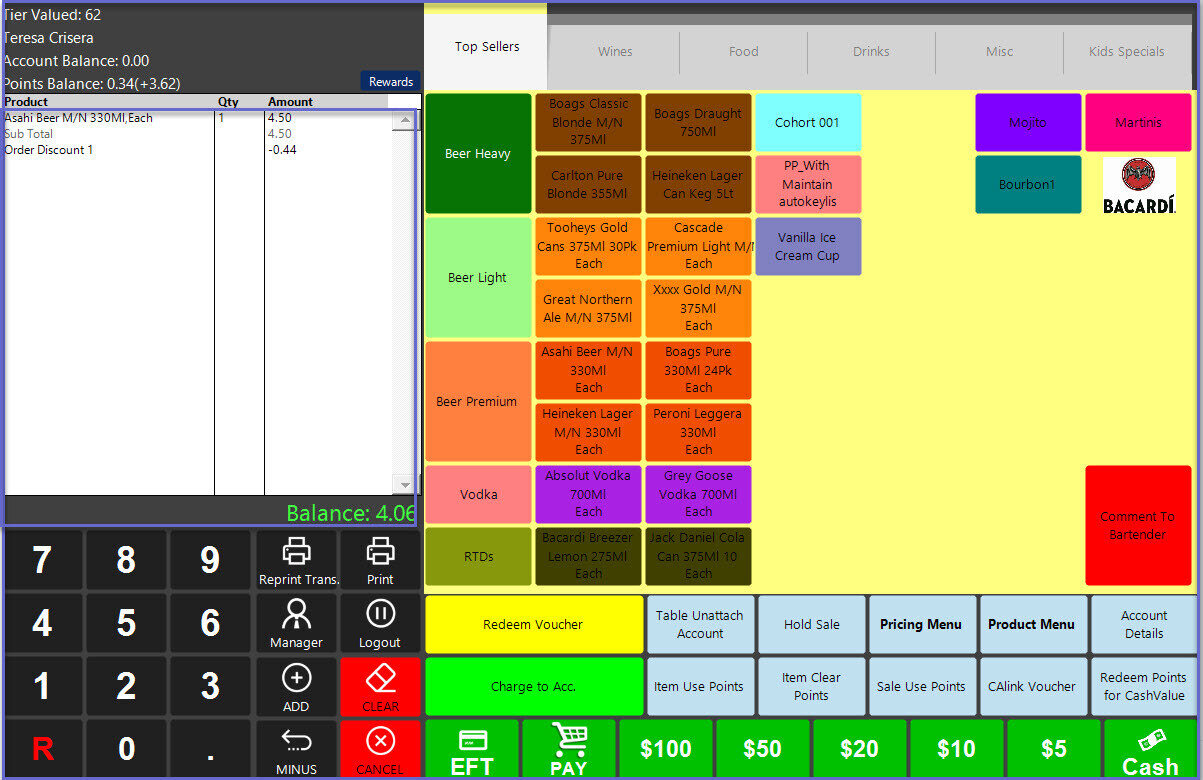Screen dimensions: 1203x780
Task: Tender a $100 note
Action: click(x=666, y=749)
